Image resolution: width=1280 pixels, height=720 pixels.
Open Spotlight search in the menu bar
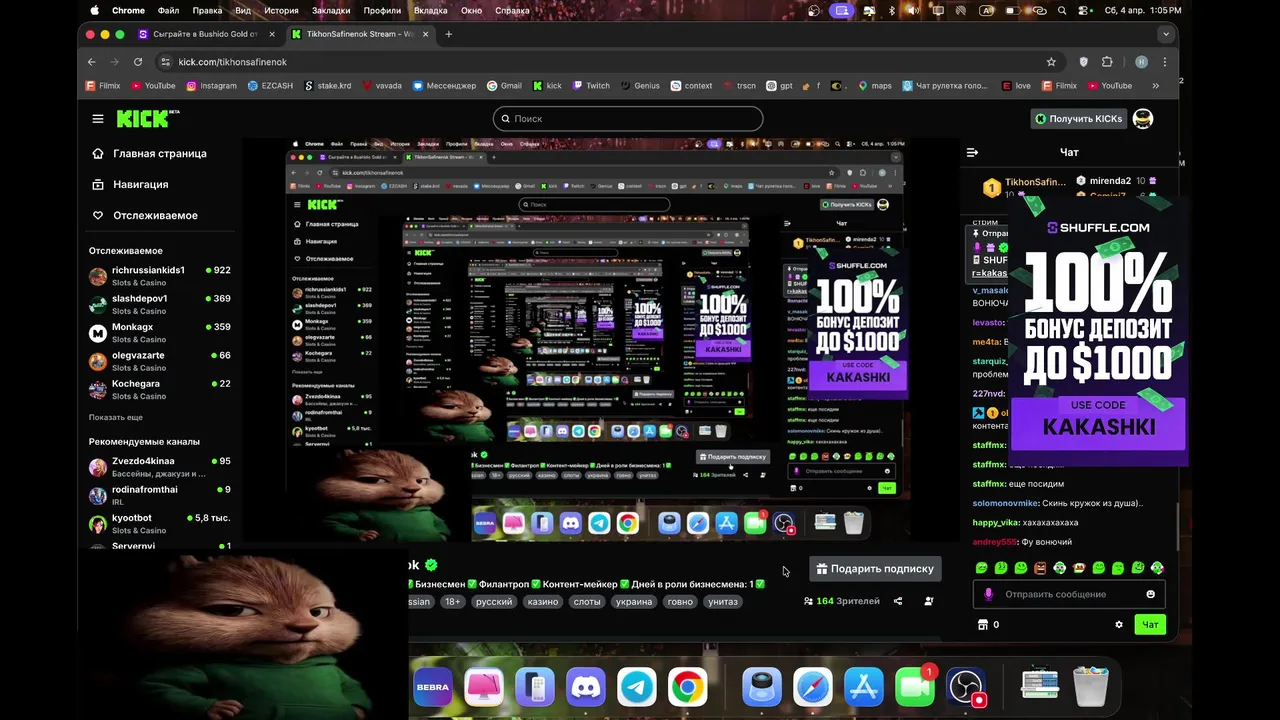pos(1062,10)
